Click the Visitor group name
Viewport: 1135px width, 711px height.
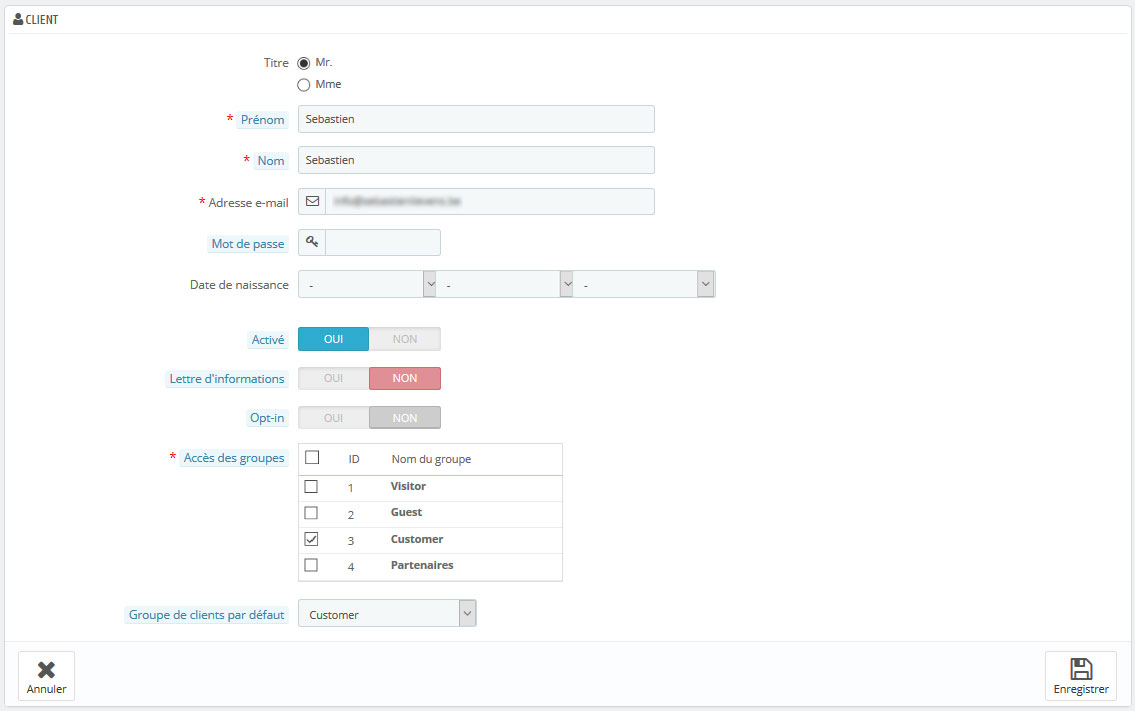[408, 486]
